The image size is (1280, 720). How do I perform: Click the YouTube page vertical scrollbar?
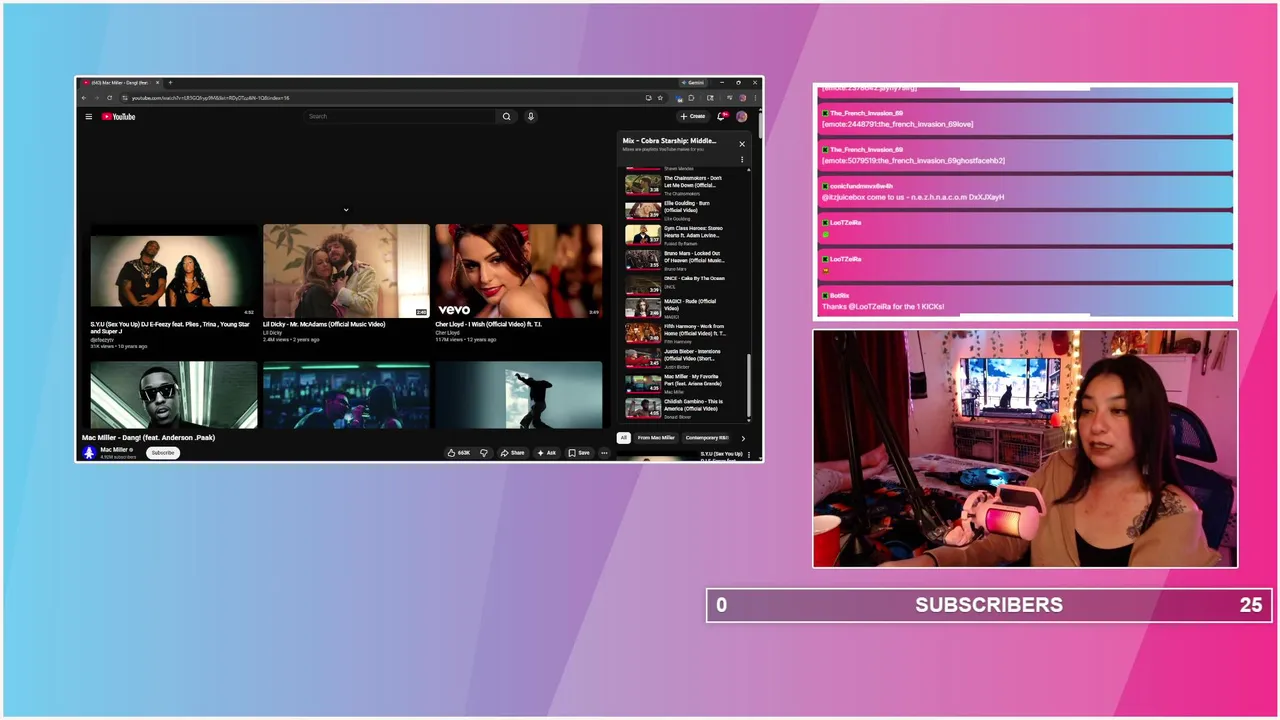tap(761, 125)
